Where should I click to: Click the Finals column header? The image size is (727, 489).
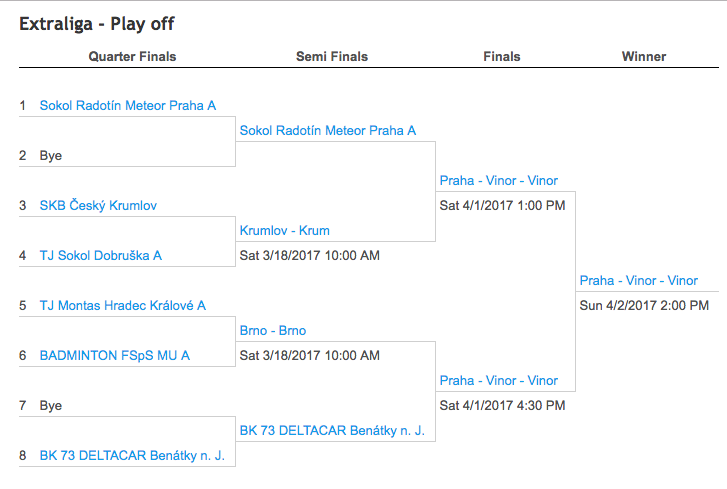[x=502, y=57]
